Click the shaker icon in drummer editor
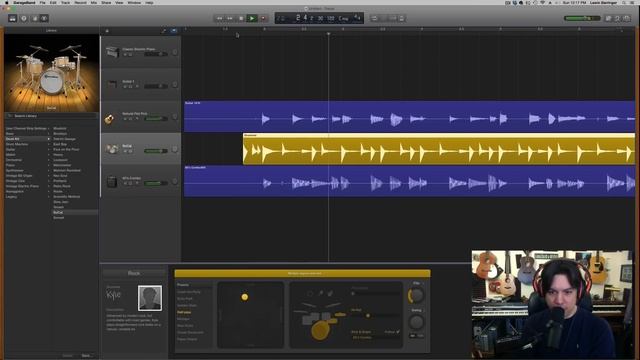The height and width of the screenshot is (360, 640). (x=320, y=293)
